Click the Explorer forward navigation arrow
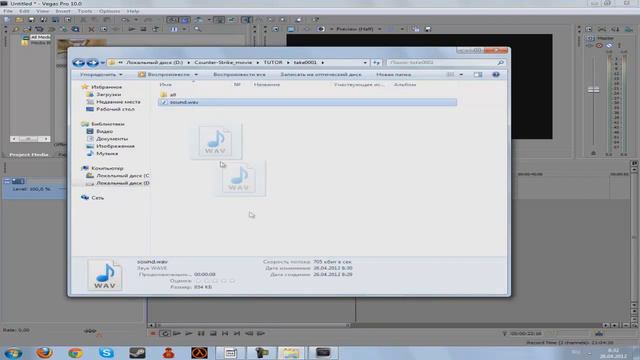The height and width of the screenshot is (360, 640). (x=93, y=62)
